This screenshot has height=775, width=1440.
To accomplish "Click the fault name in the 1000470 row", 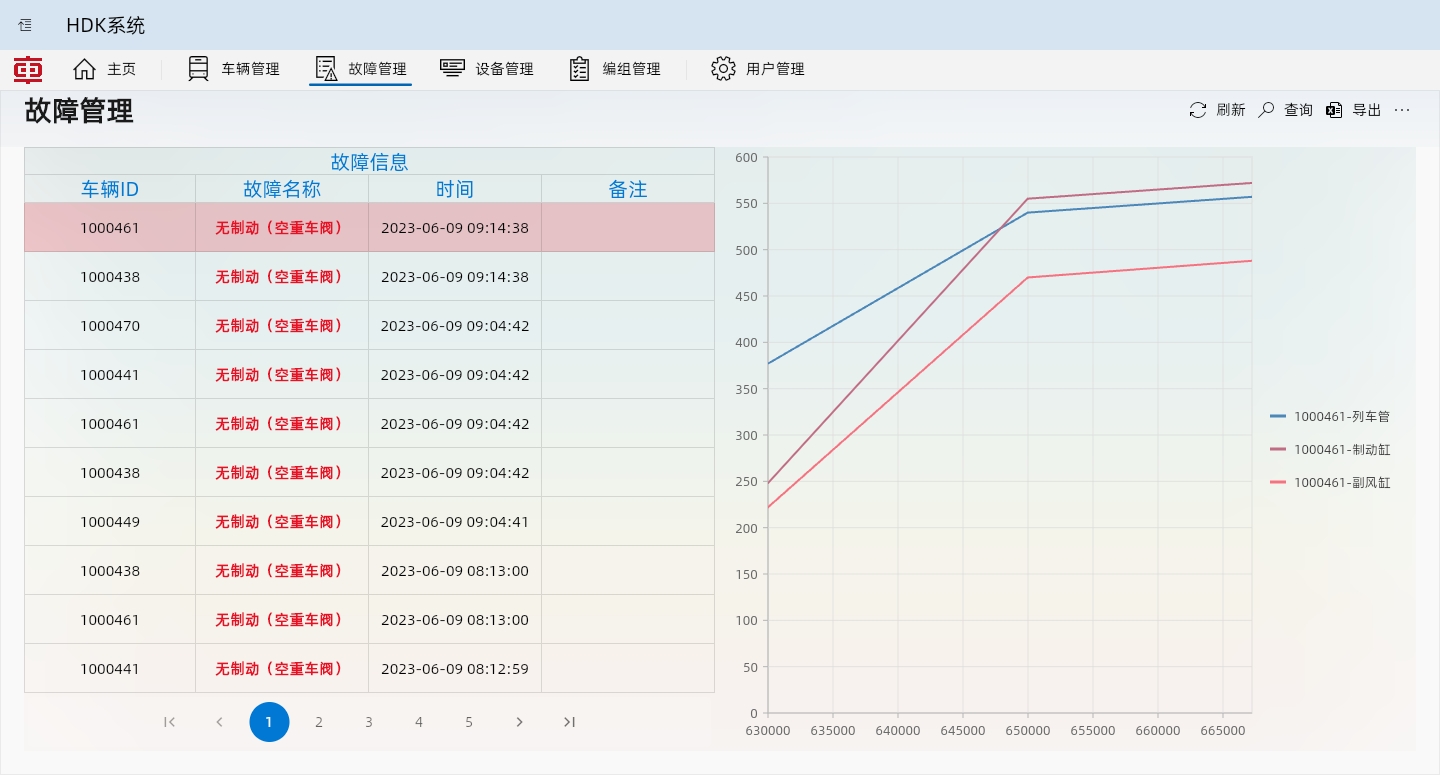I will click(282, 325).
